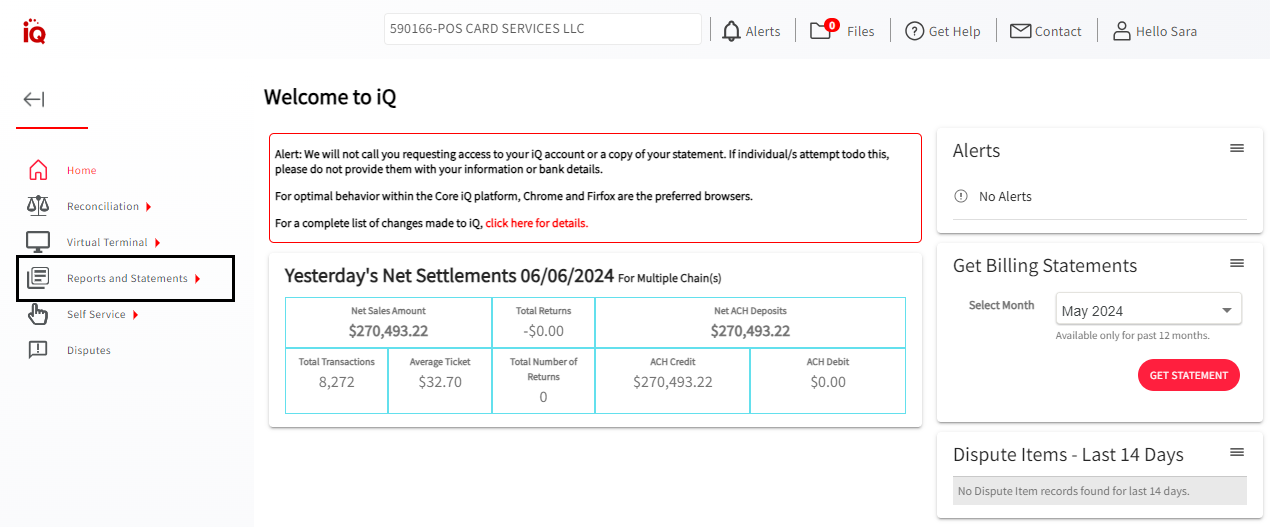Viewport: 1270px width, 527px height.
Task: Open Dispute Items panel menu
Action: [x=1237, y=453]
